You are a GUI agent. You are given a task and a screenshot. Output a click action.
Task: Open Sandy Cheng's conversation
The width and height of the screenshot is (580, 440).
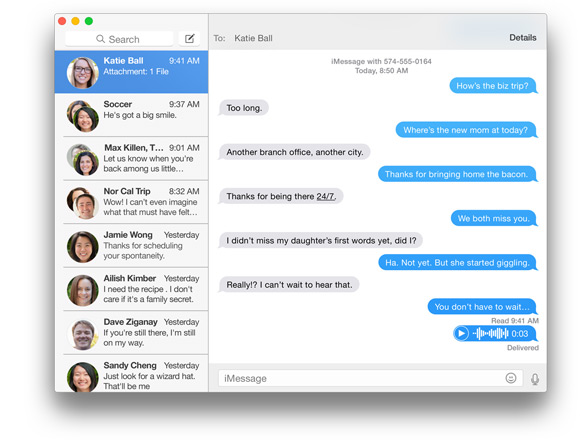[131, 374]
